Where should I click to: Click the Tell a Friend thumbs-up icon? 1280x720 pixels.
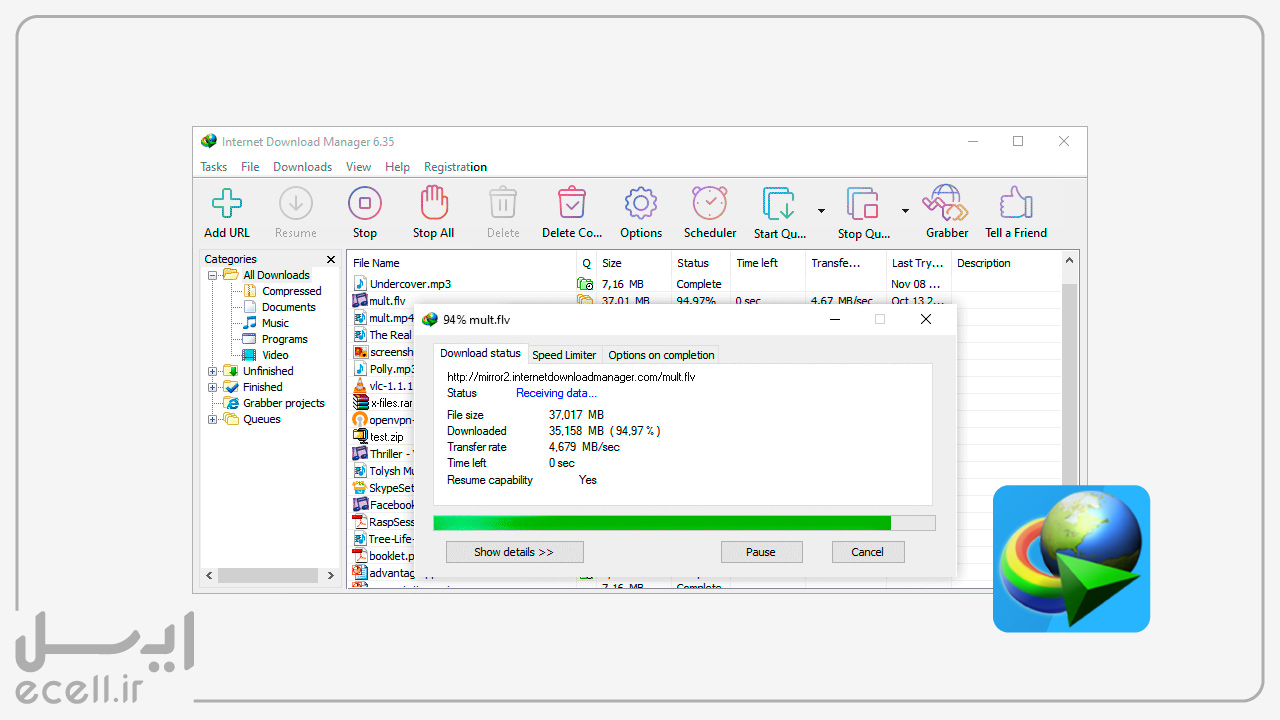(1016, 203)
